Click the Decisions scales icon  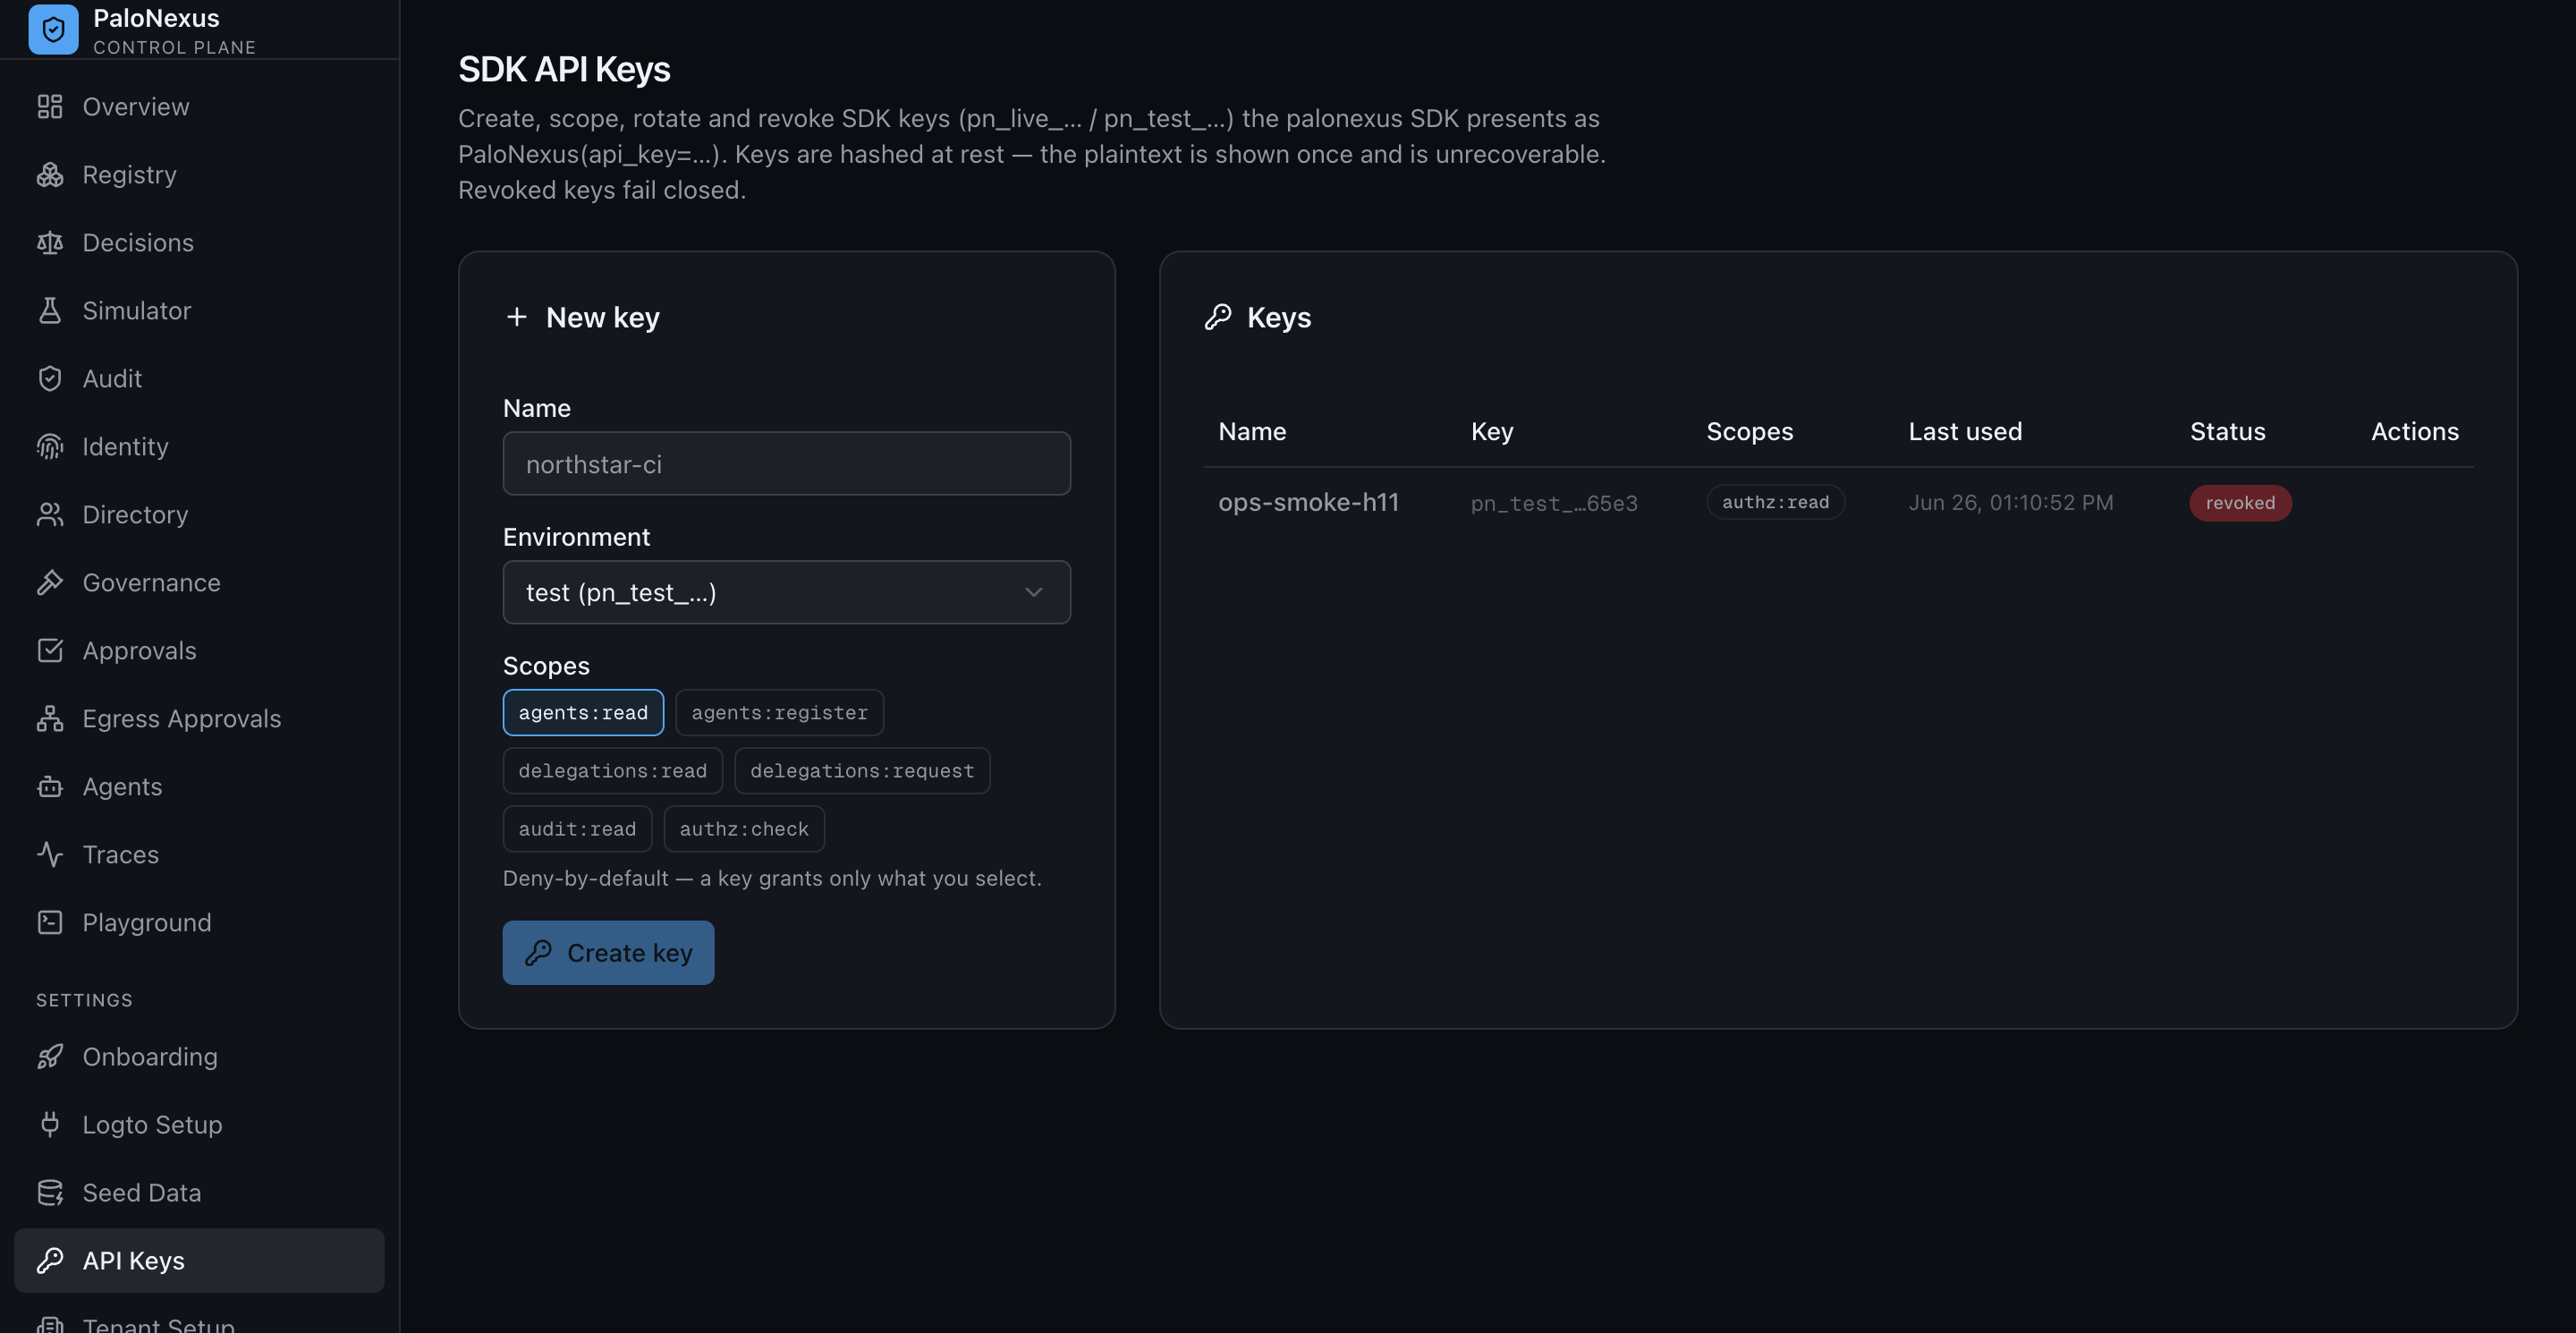[50, 242]
